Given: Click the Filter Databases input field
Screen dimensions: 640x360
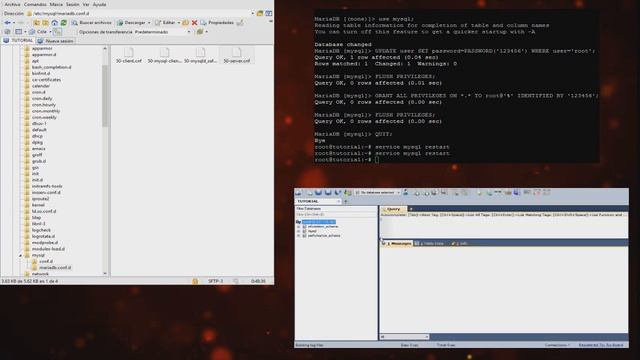Looking at the screenshot, I should (x=336, y=214).
